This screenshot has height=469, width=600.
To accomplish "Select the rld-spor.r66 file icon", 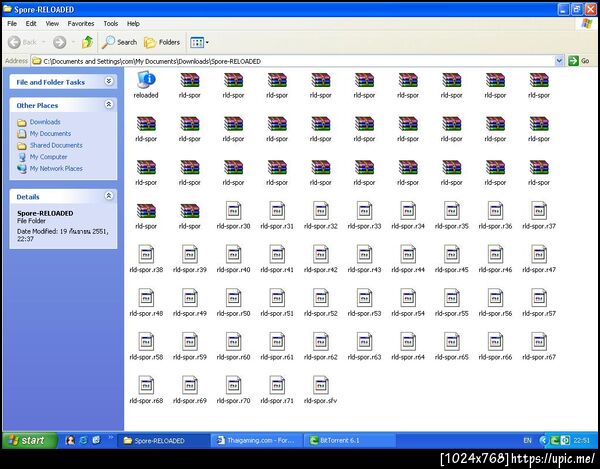I will pyautogui.click(x=495, y=342).
